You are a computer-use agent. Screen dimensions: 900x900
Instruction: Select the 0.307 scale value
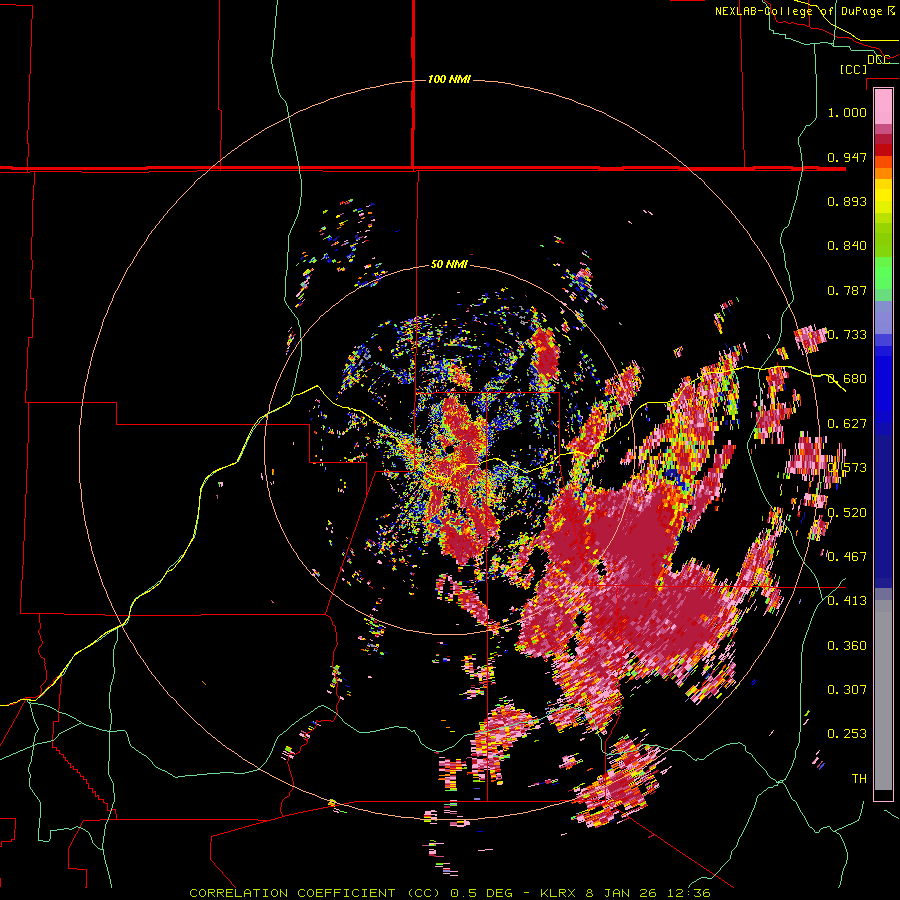pos(847,690)
